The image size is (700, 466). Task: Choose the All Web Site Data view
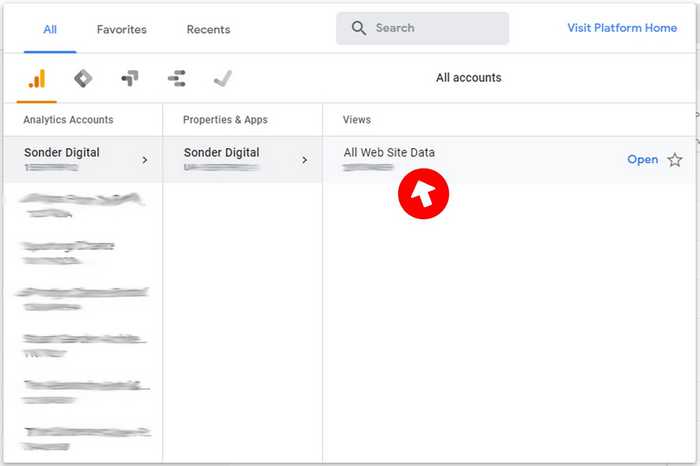[x=389, y=153]
